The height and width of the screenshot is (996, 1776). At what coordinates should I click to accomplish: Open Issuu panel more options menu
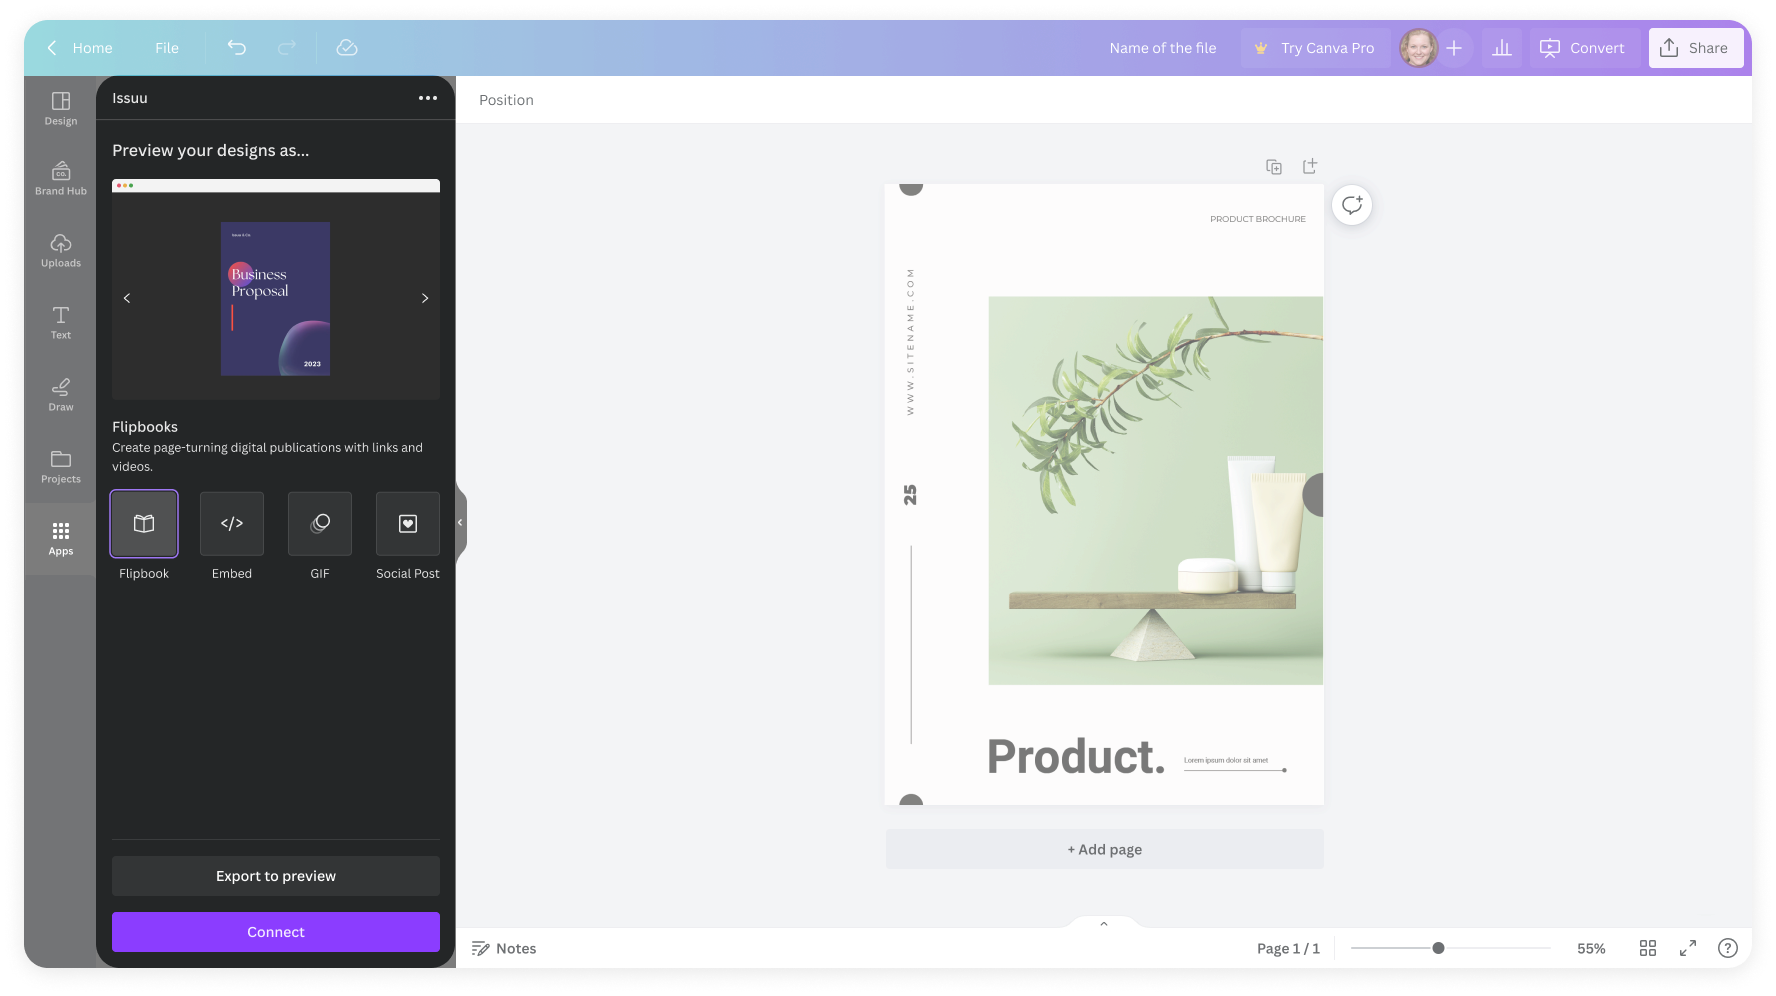pyautogui.click(x=428, y=98)
